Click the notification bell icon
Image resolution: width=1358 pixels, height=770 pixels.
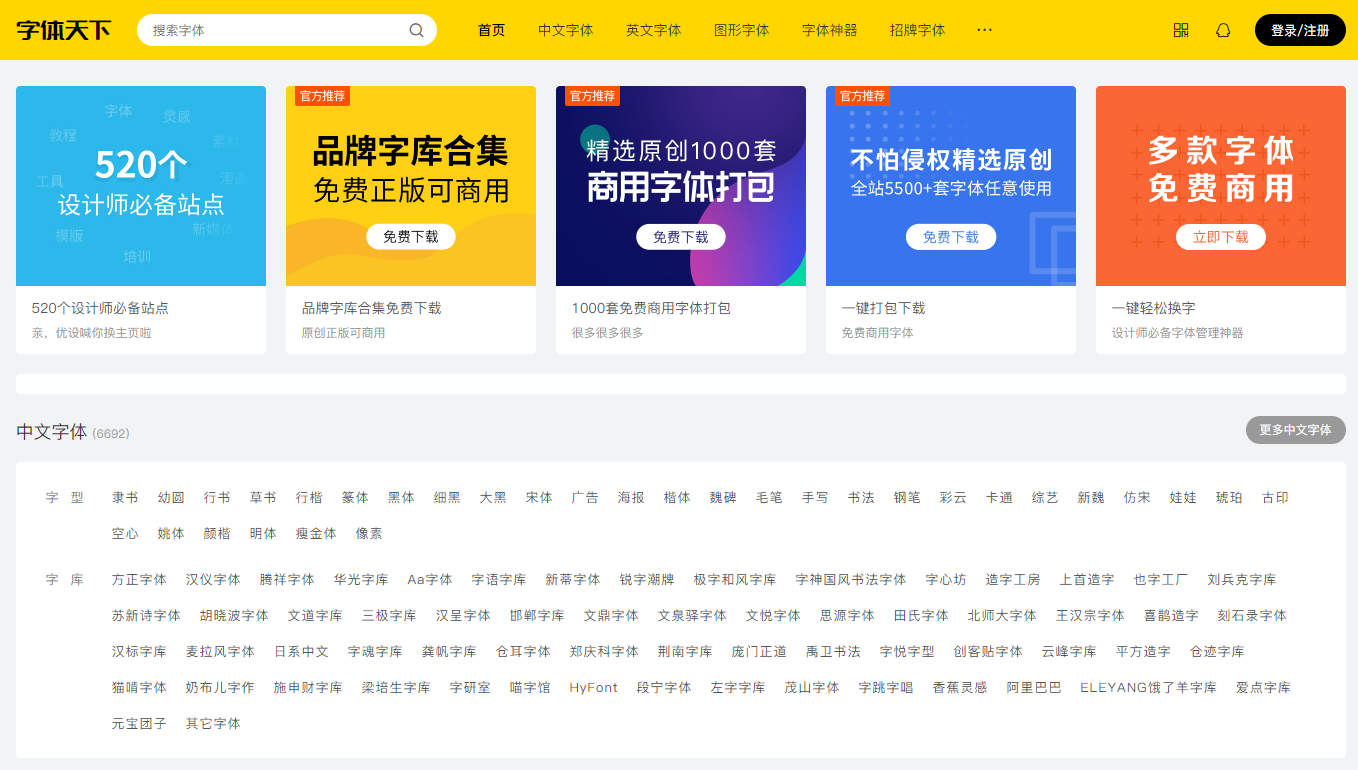tap(1222, 30)
